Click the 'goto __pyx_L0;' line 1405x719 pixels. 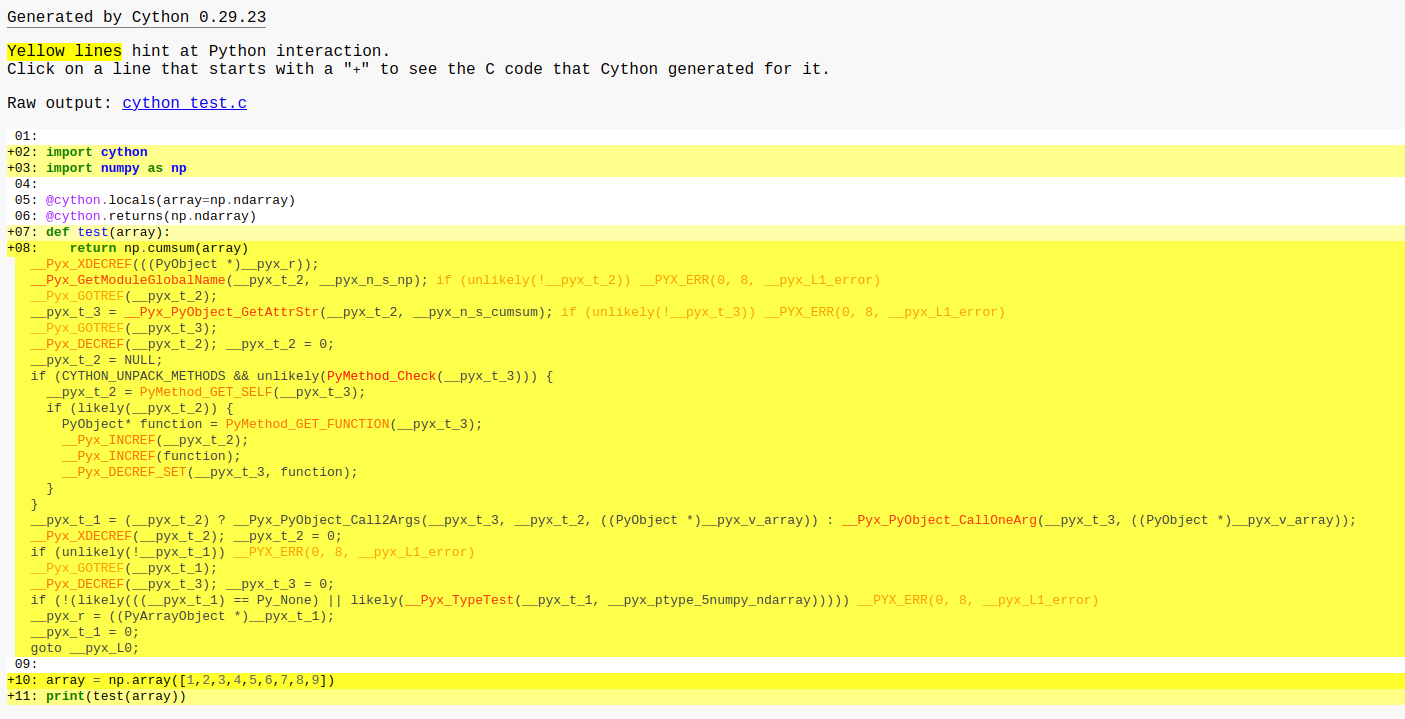(x=84, y=648)
